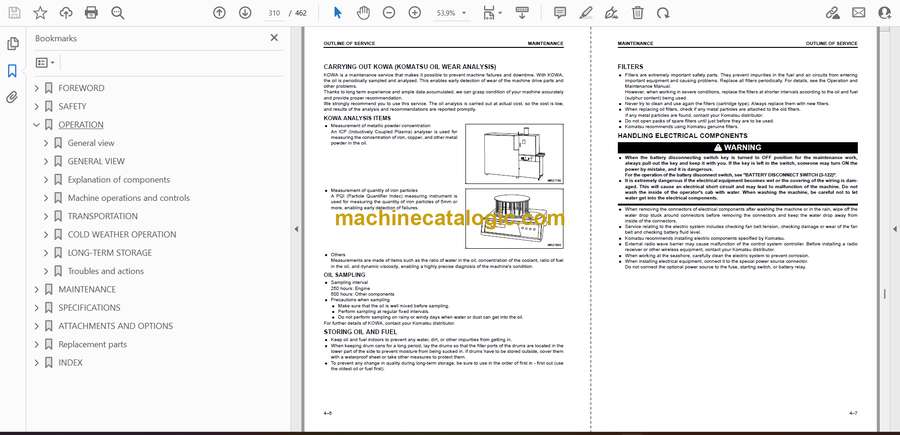Activate the Hand pan tool
The image size is (900, 435).
(363, 13)
